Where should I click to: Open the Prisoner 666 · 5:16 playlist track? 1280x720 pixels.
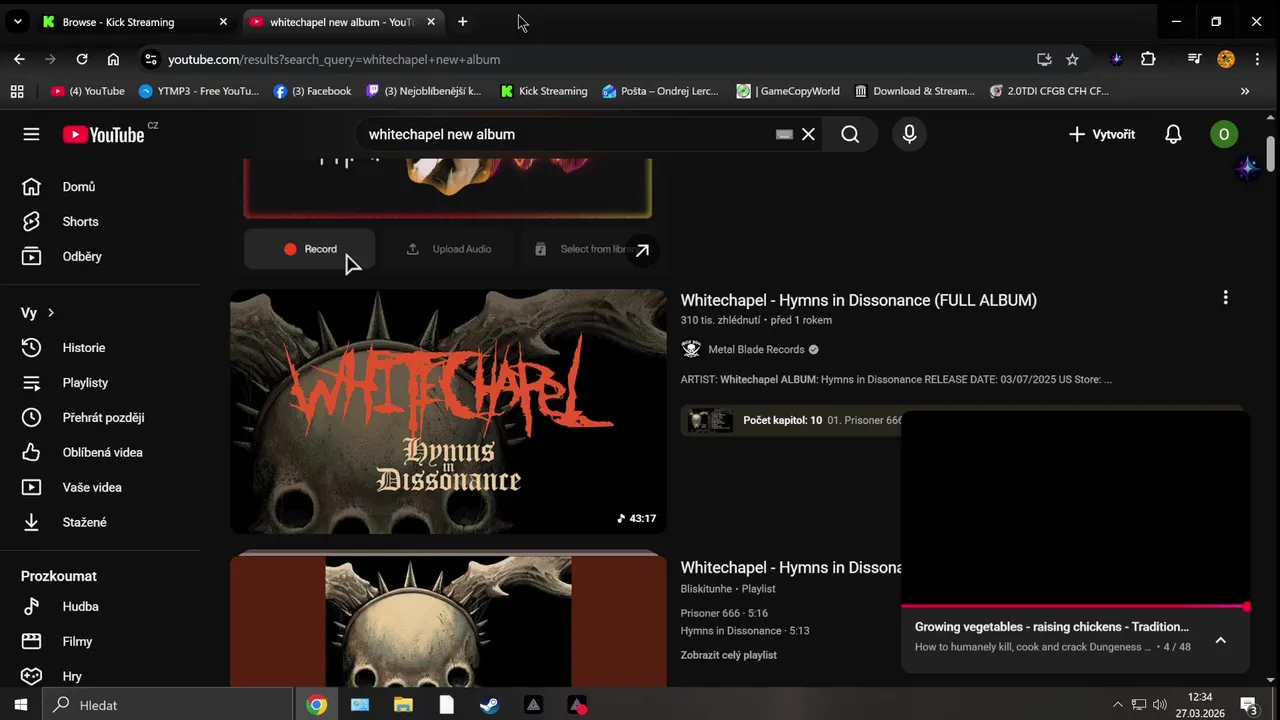[724, 614]
